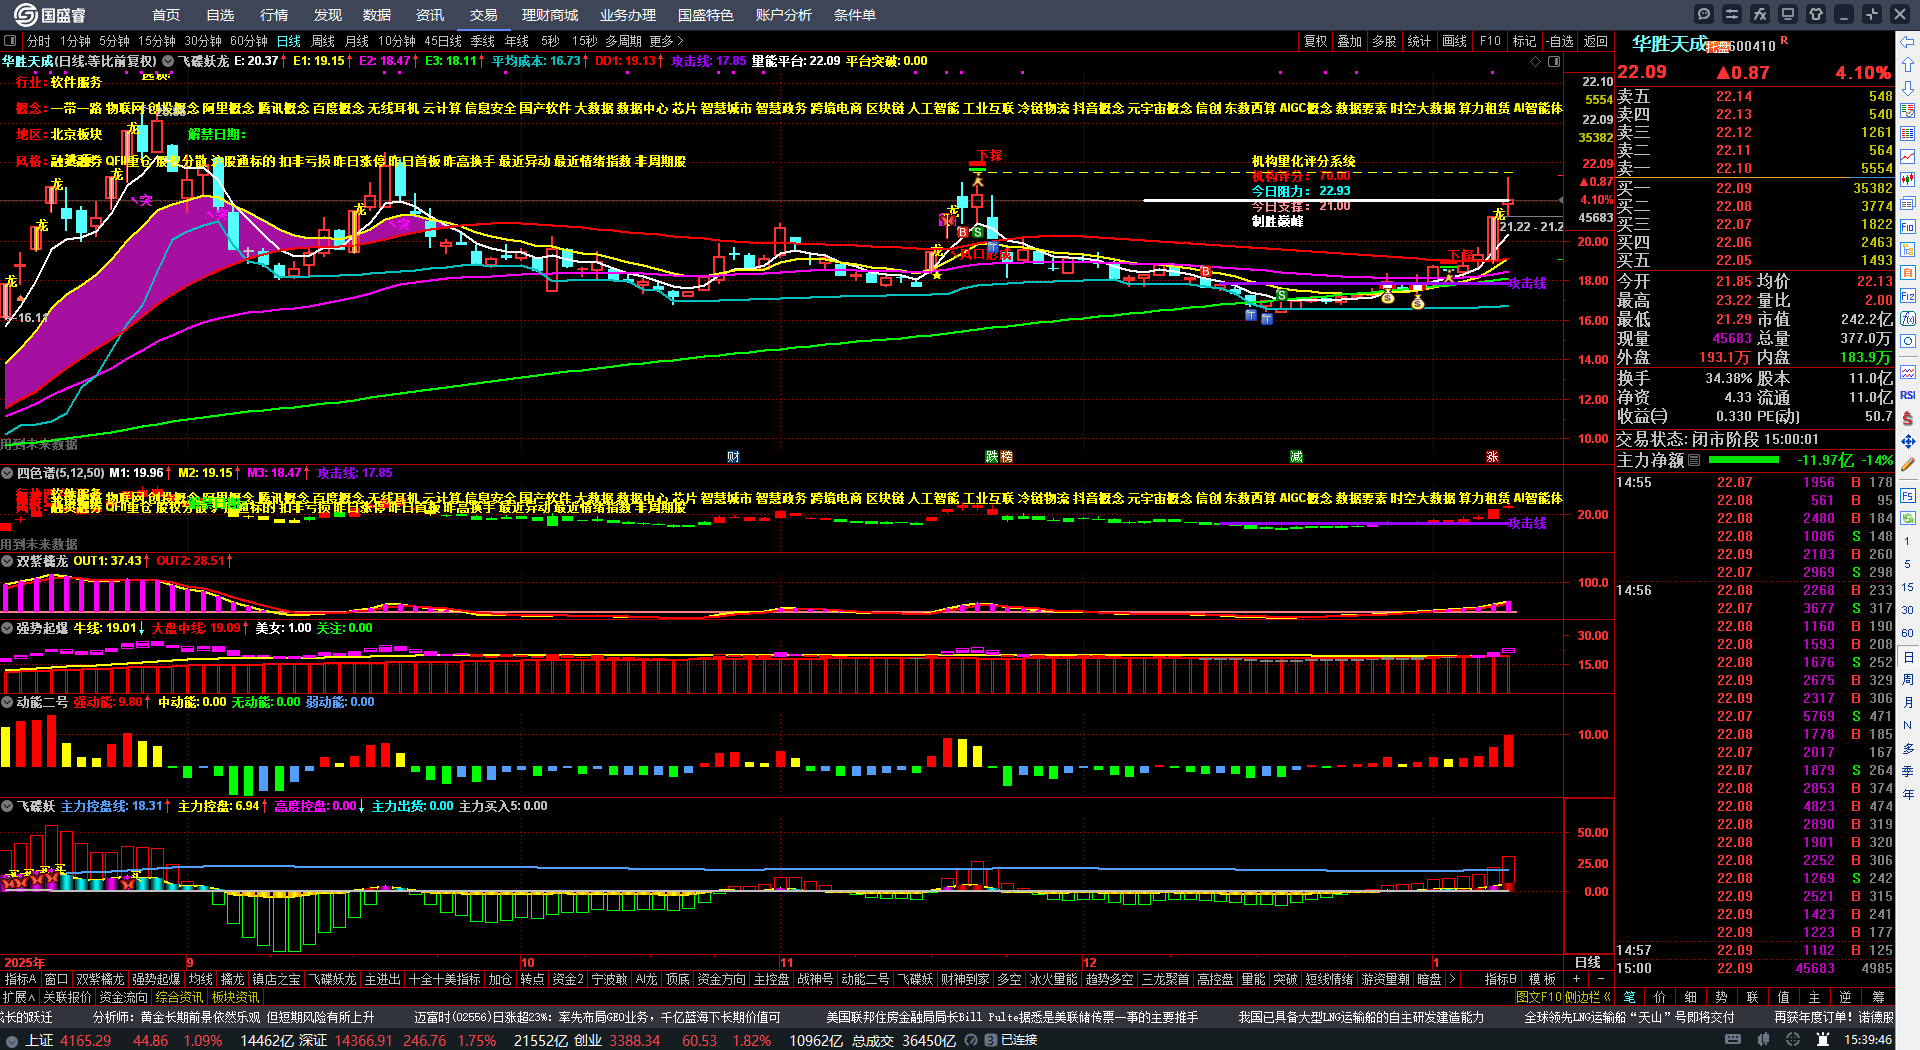Open the 动能二号 pane header dropdown
This screenshot has width=1920, height=1050.
coord(8,702)
